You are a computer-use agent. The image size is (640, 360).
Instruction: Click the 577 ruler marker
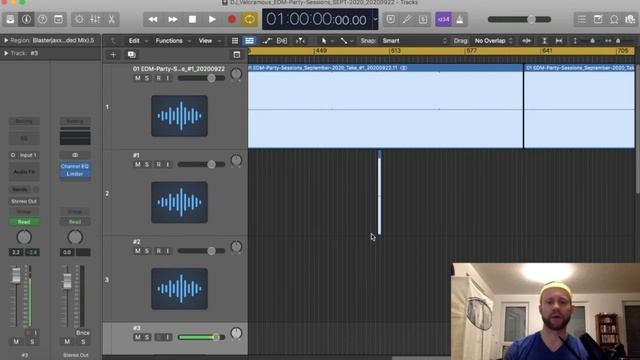[471, 51]
